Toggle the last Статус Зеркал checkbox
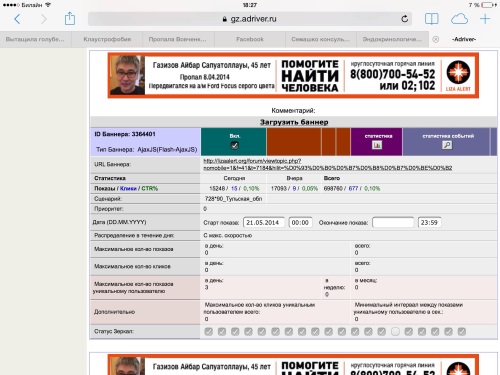500x375 pixels. [462, 331]
